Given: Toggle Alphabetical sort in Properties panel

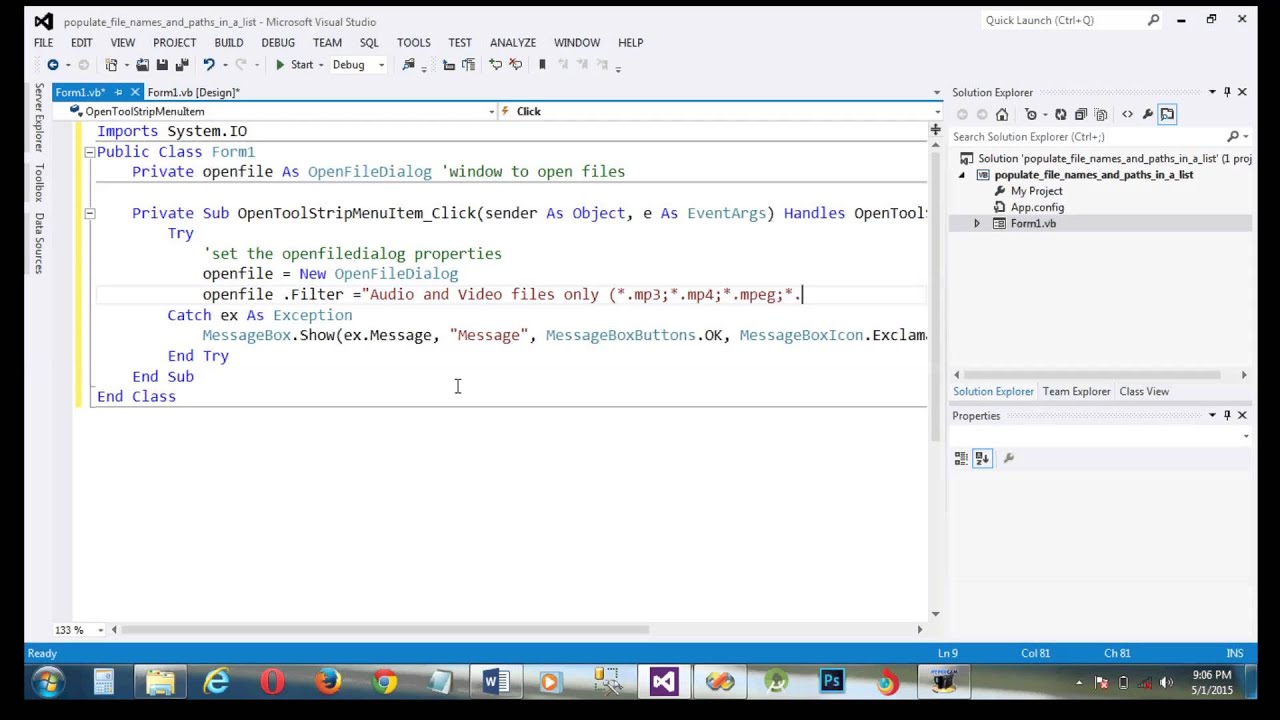Looking at the screenshot, I should [x=982, y=458].
